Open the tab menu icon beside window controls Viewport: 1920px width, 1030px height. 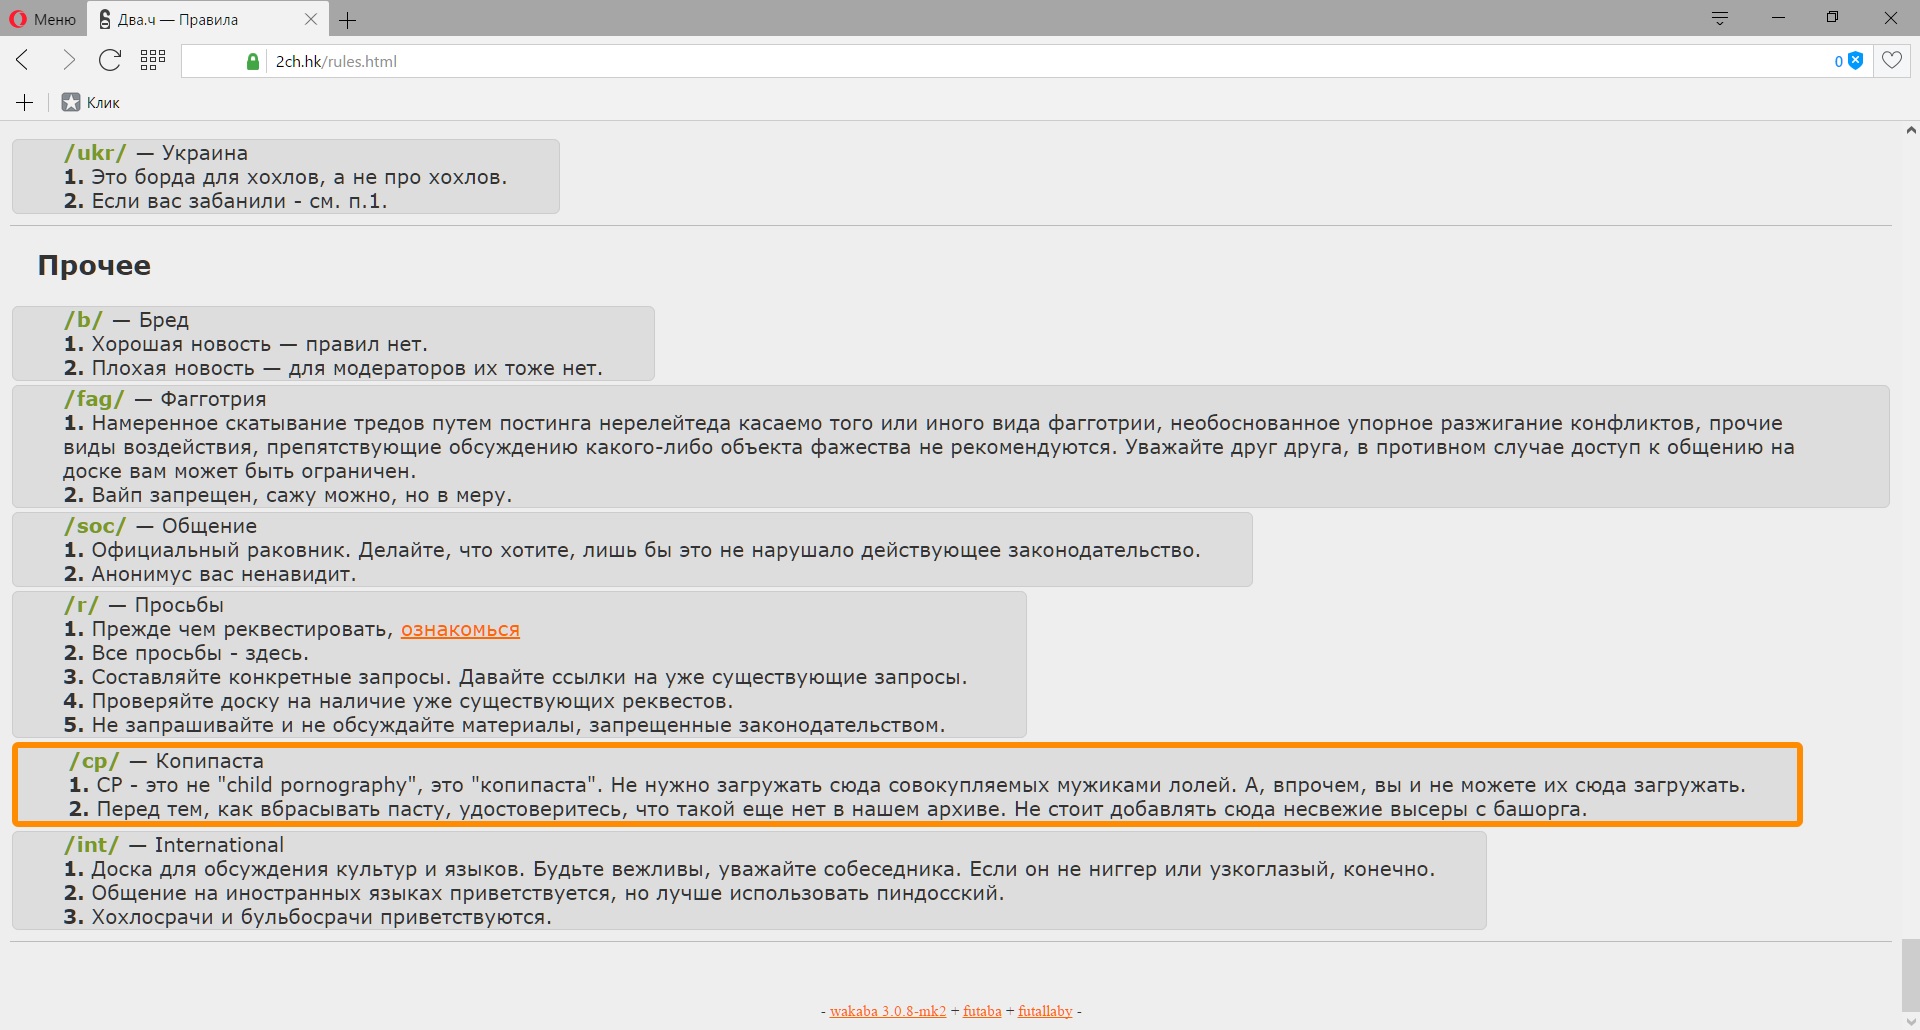[1720, 18]
